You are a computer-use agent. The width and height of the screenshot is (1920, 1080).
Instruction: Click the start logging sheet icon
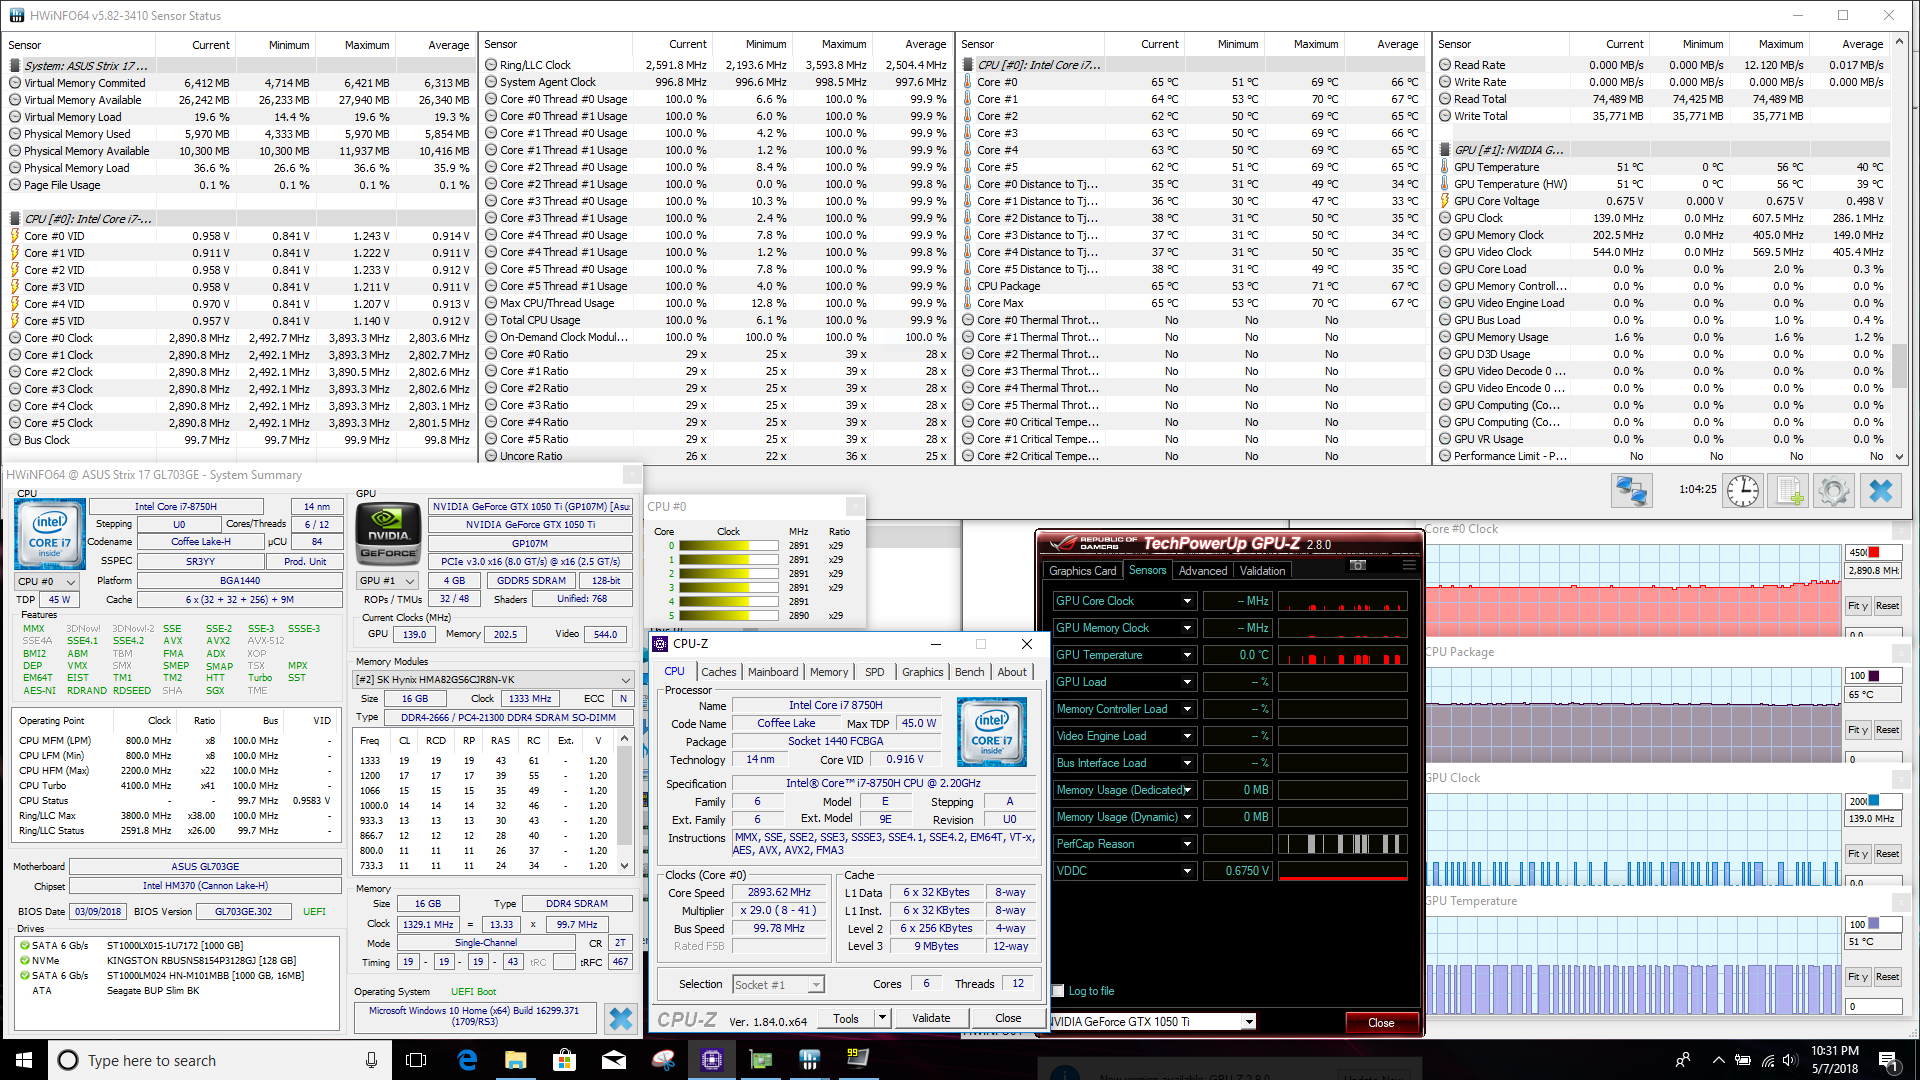(x=1788, y=490)
